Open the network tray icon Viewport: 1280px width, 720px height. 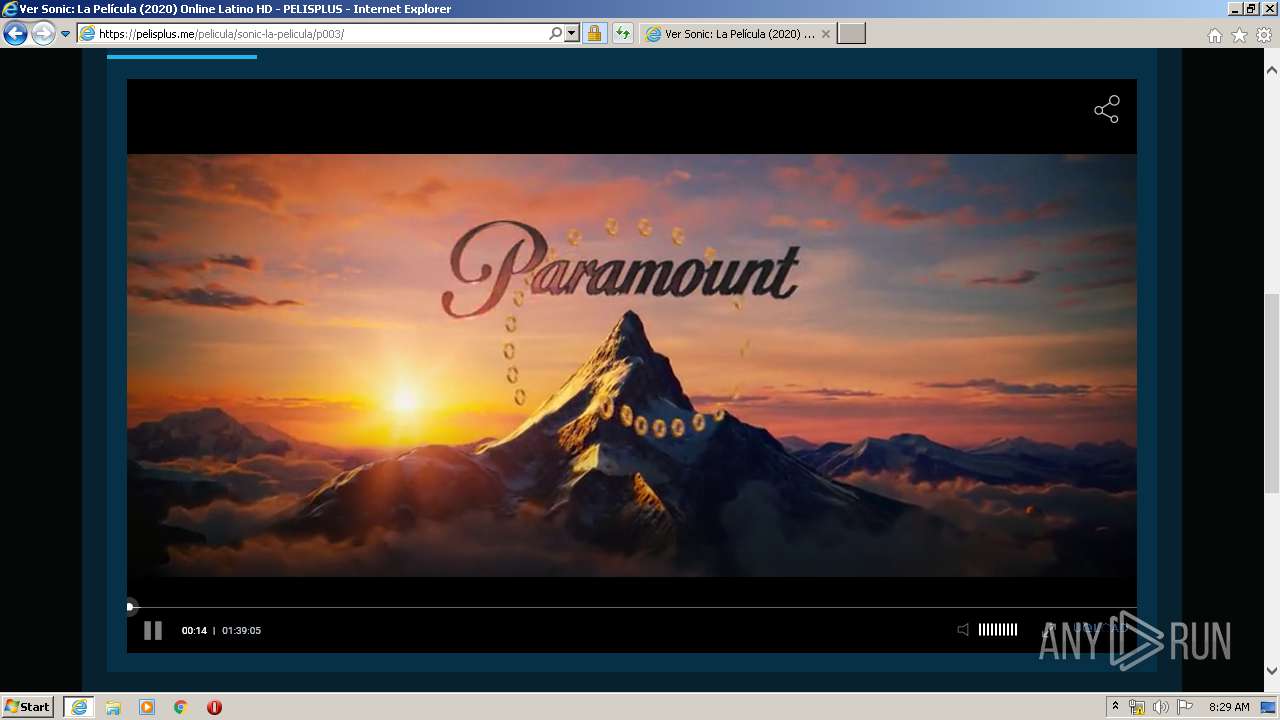(1137, 707)
